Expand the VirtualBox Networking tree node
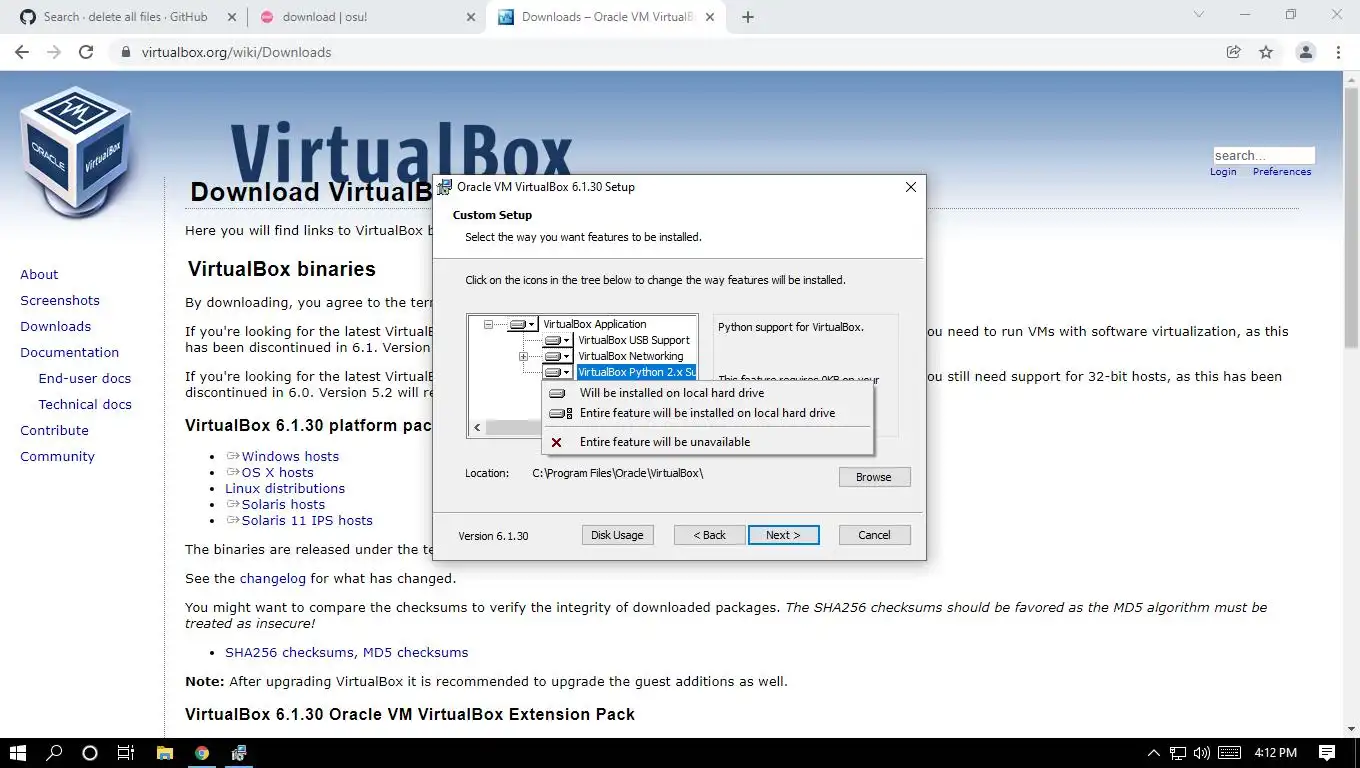The height and width of the screenshot is (768, 1360). (523, 356)
